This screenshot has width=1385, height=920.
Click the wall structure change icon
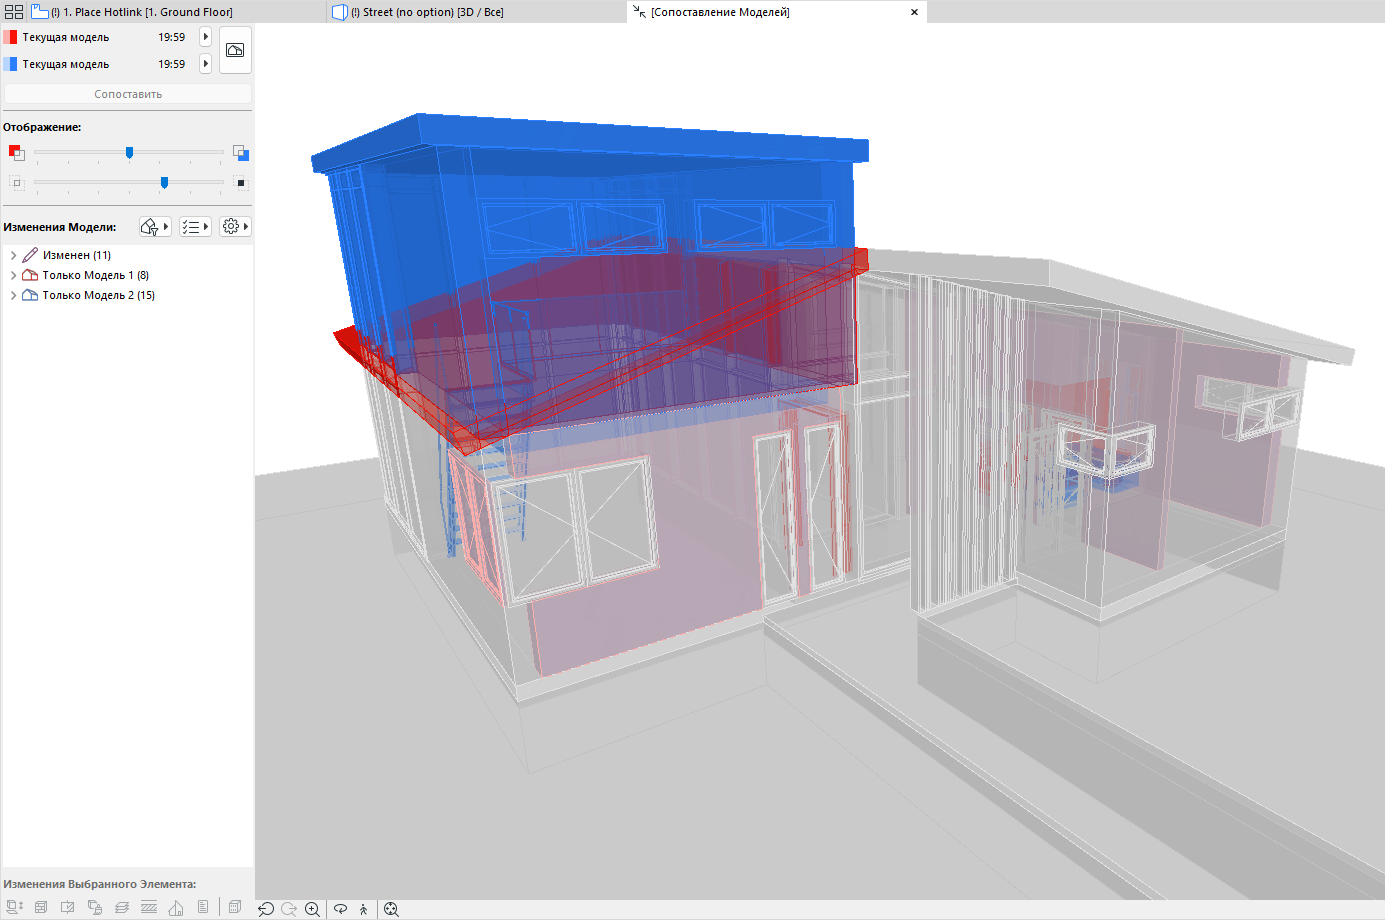[x=41, y=907]
